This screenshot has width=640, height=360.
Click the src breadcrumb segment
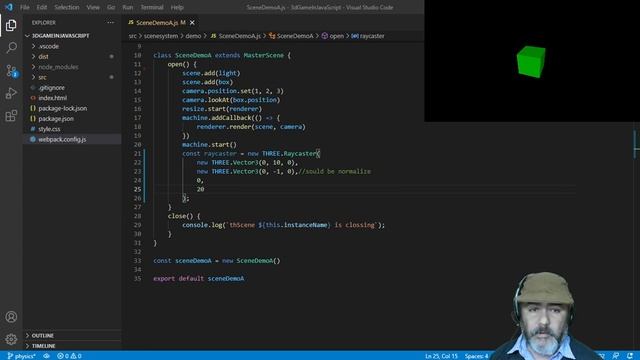coord(133,36)
